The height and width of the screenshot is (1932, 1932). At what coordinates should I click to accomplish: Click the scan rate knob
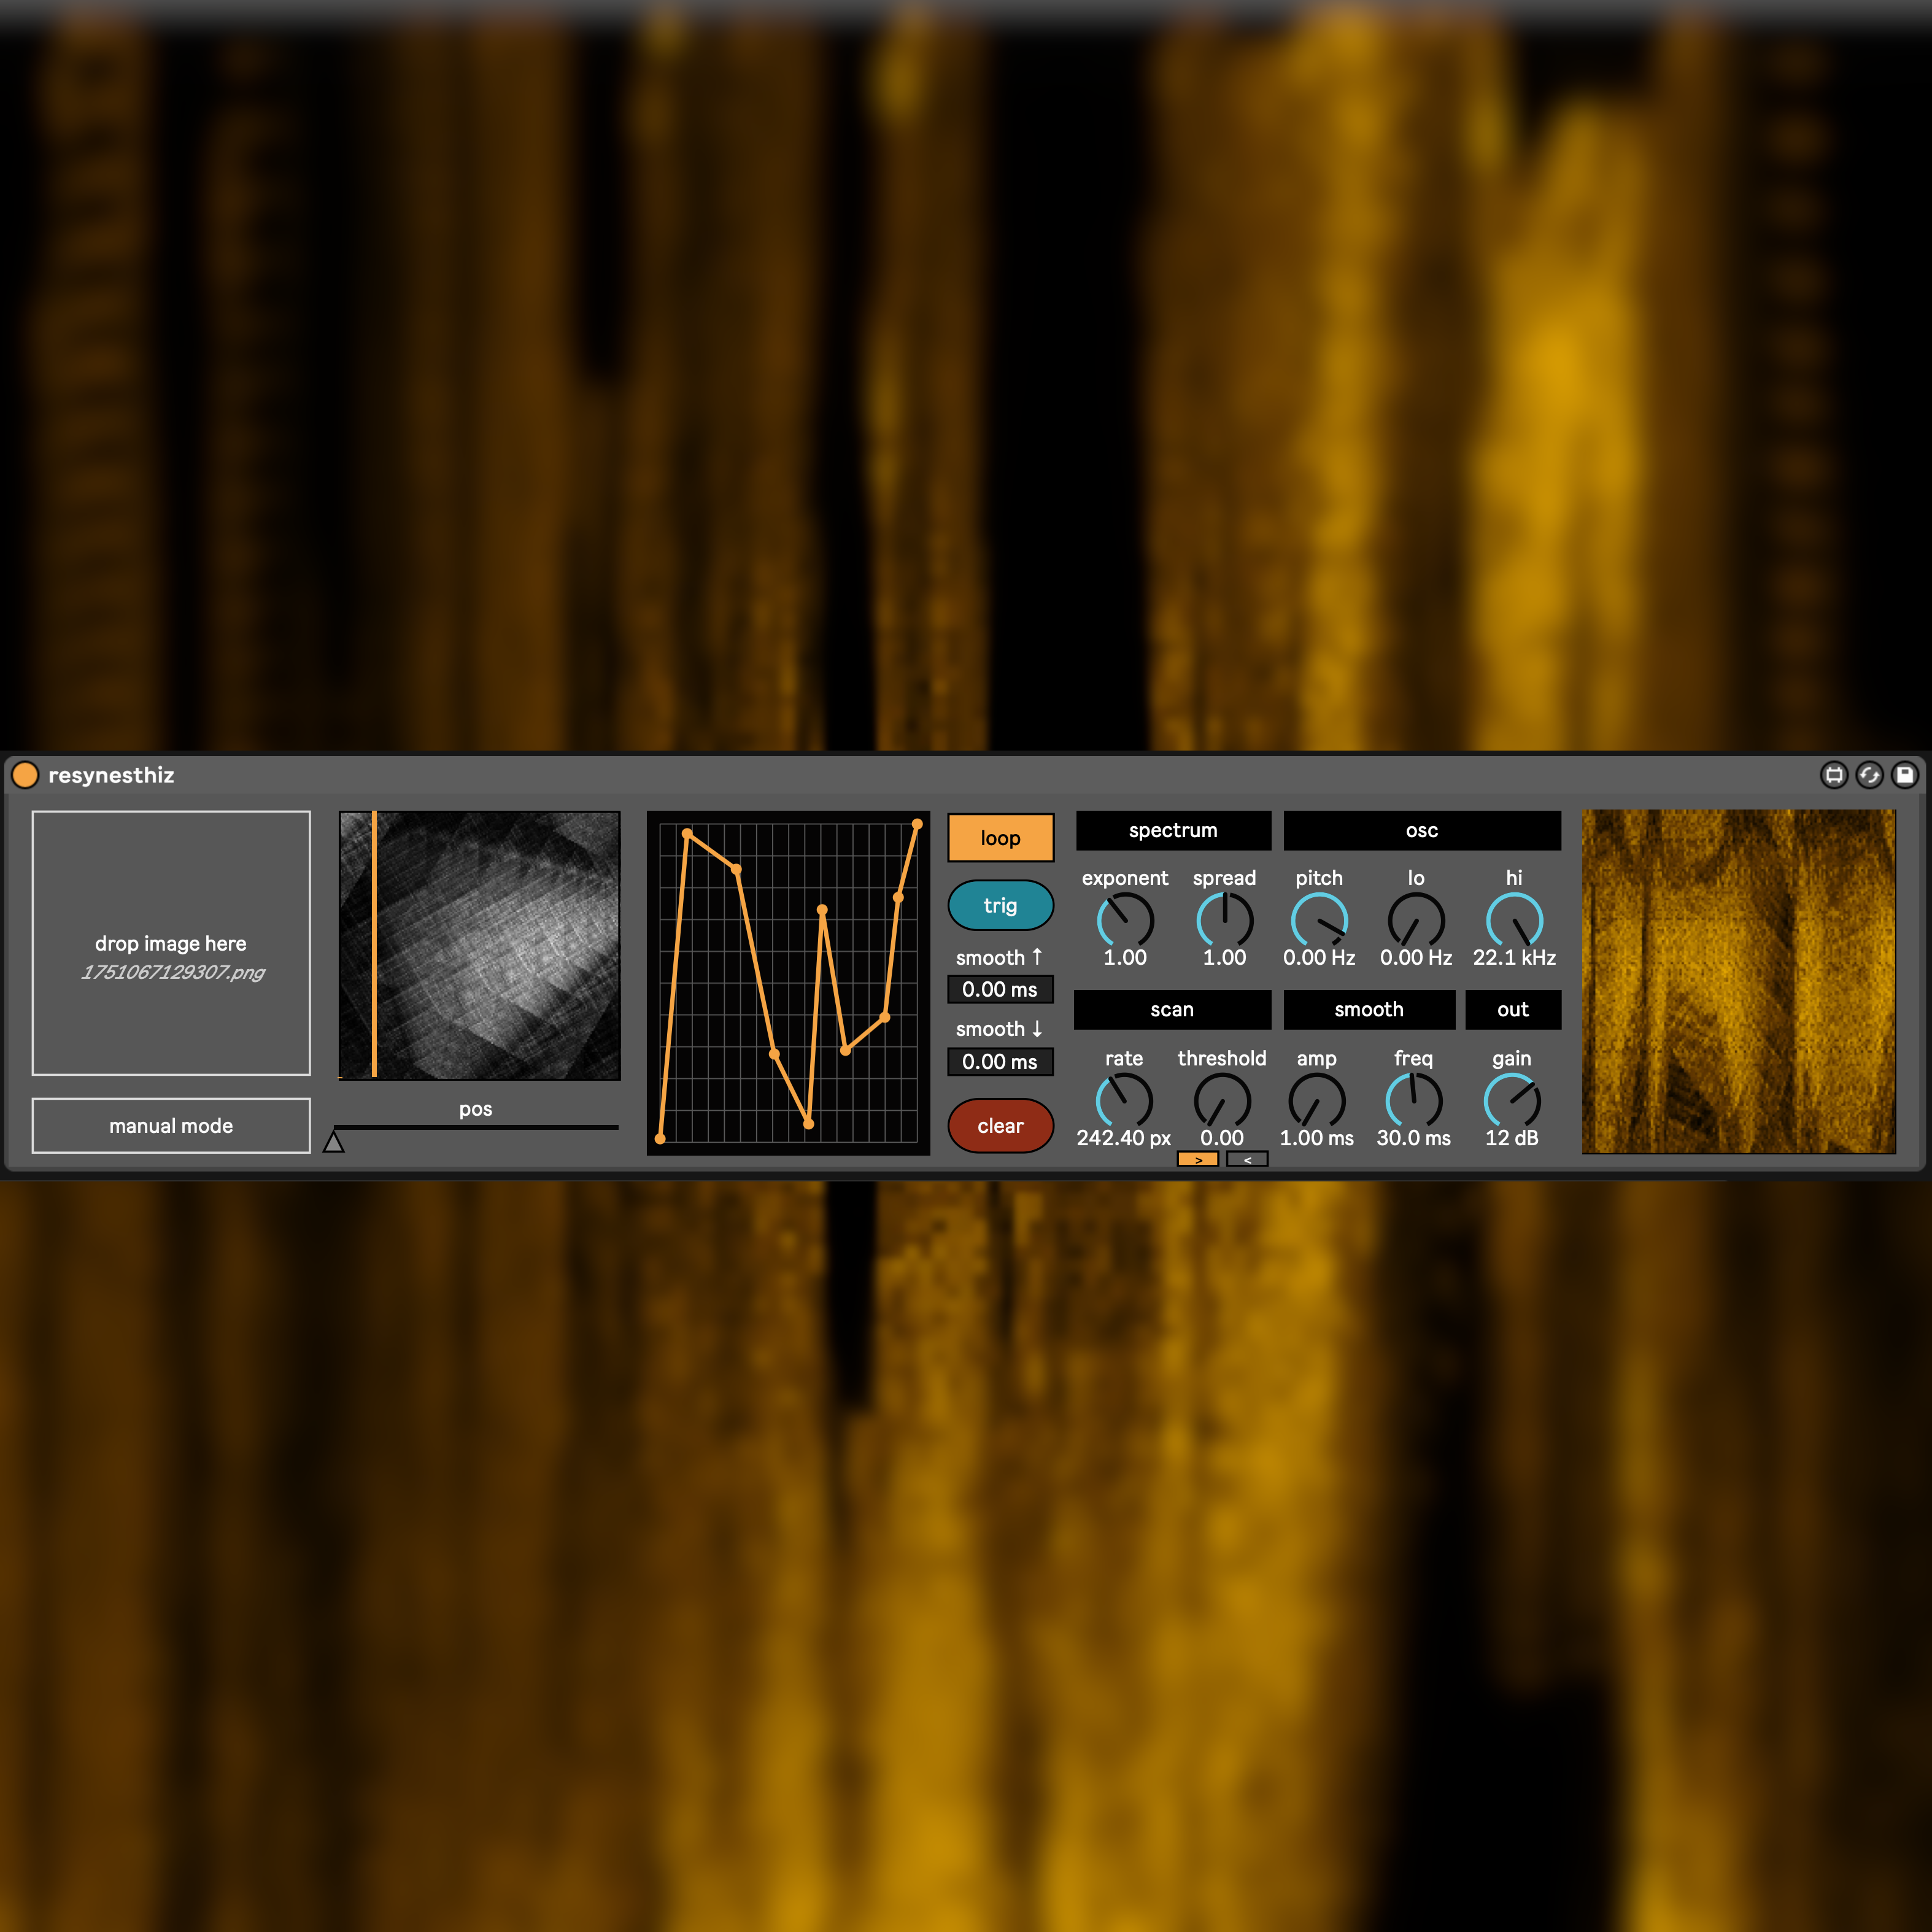(1124, 1101)
